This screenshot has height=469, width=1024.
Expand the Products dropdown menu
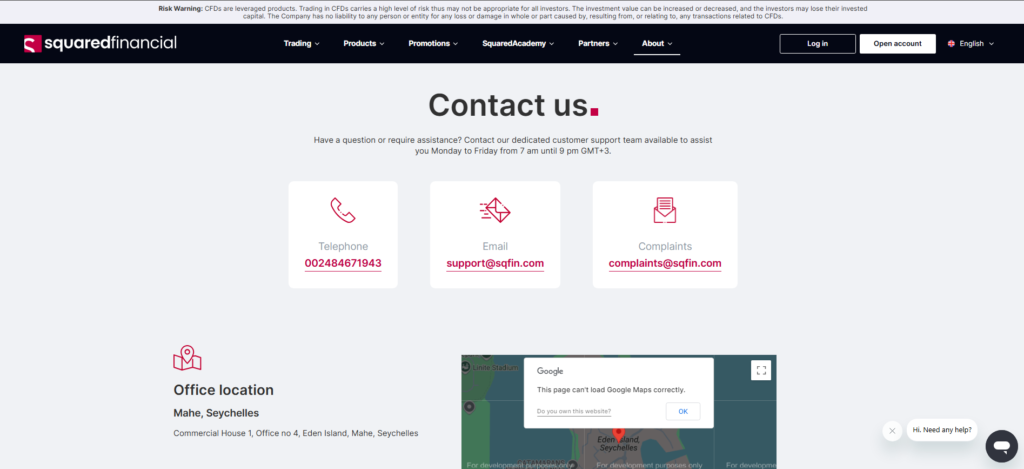(364, 44)
